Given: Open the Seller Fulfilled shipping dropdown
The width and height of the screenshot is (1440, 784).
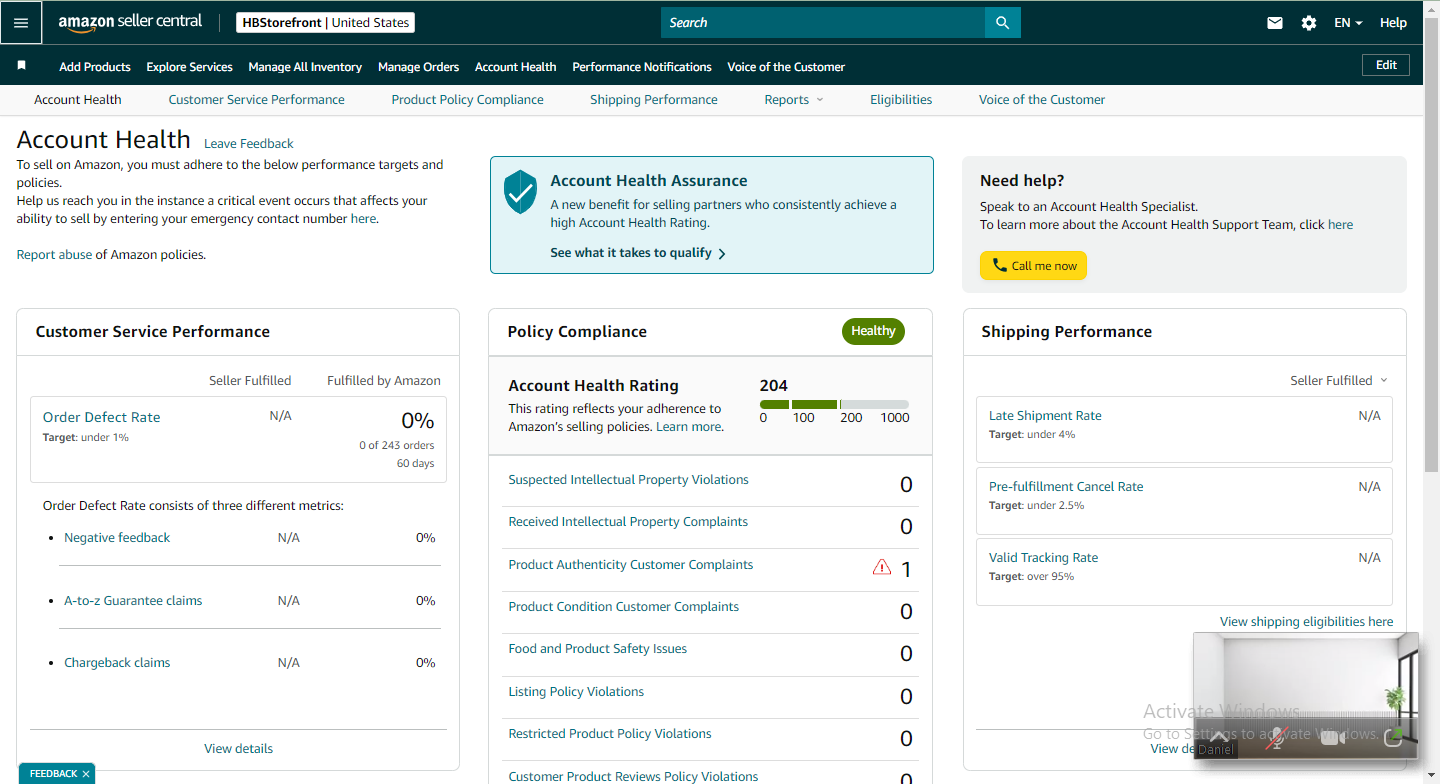Looking at the screenshot, I should click(x=1339, y=380).
